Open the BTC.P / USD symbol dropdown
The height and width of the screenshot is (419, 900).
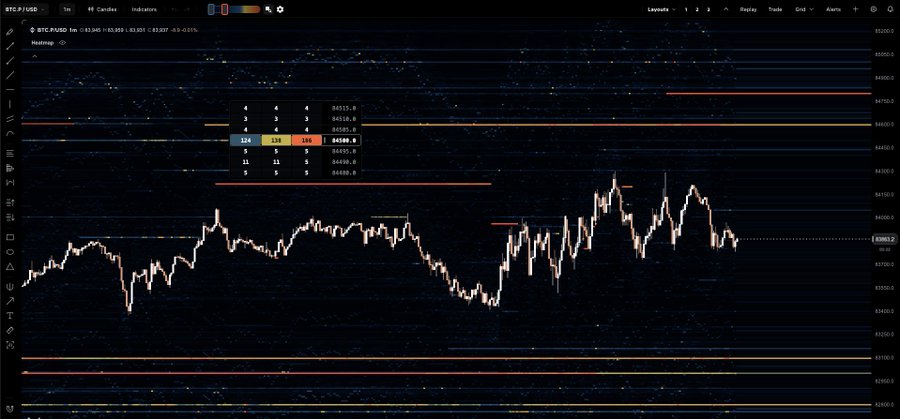[x=25, y=9]
